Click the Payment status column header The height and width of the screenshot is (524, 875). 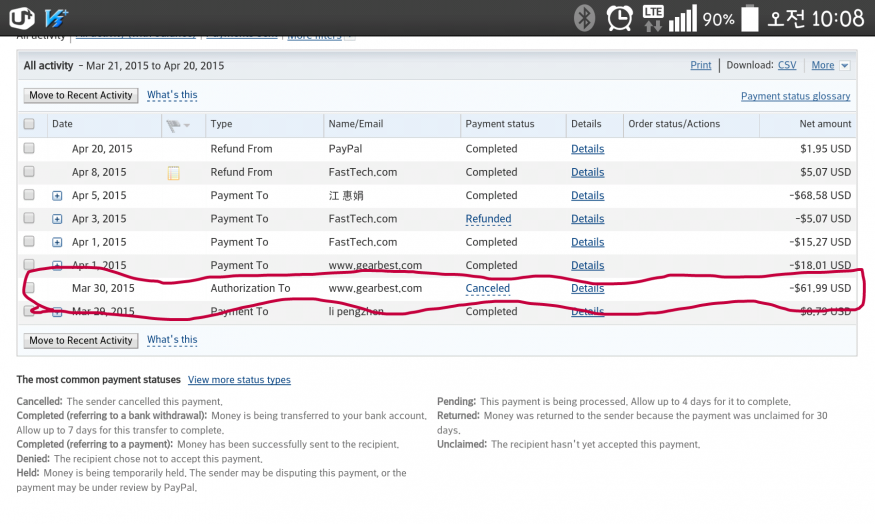(x=499, y=124)
